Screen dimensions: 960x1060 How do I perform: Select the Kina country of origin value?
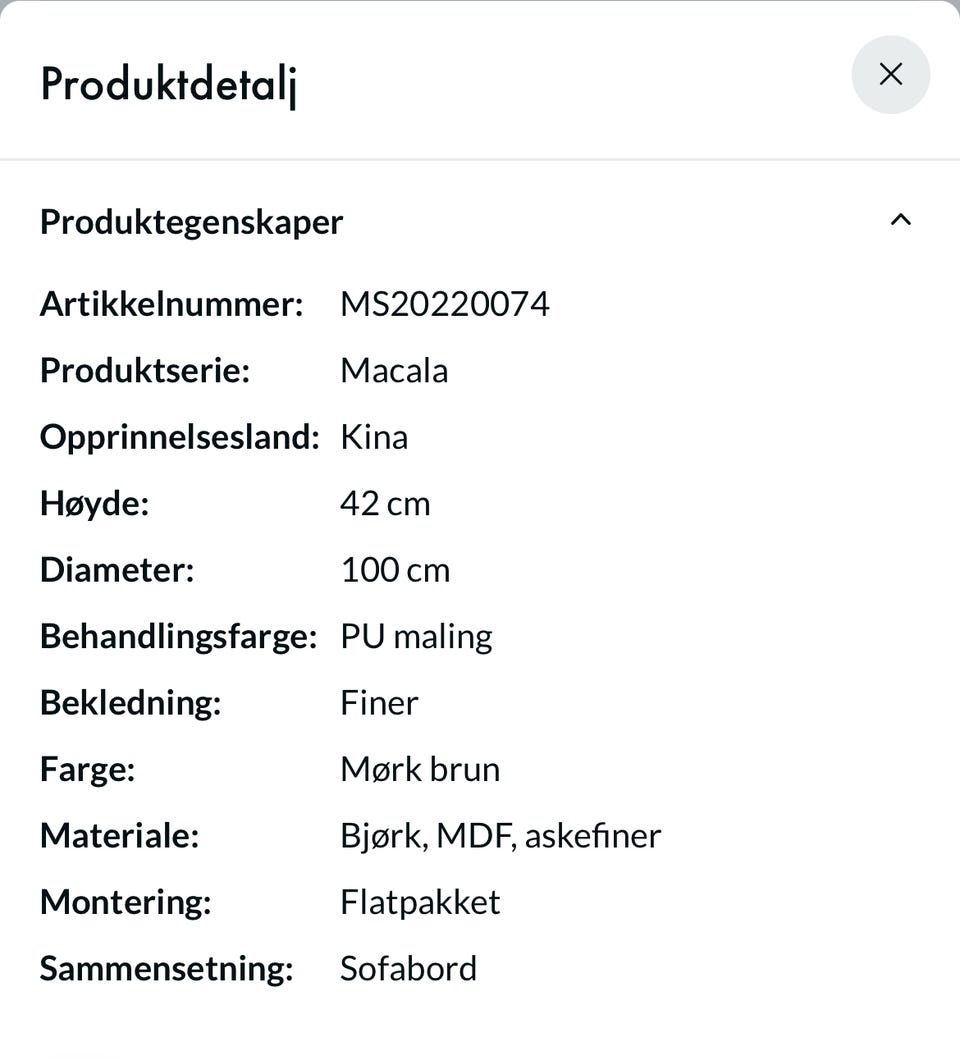[374, 437]
